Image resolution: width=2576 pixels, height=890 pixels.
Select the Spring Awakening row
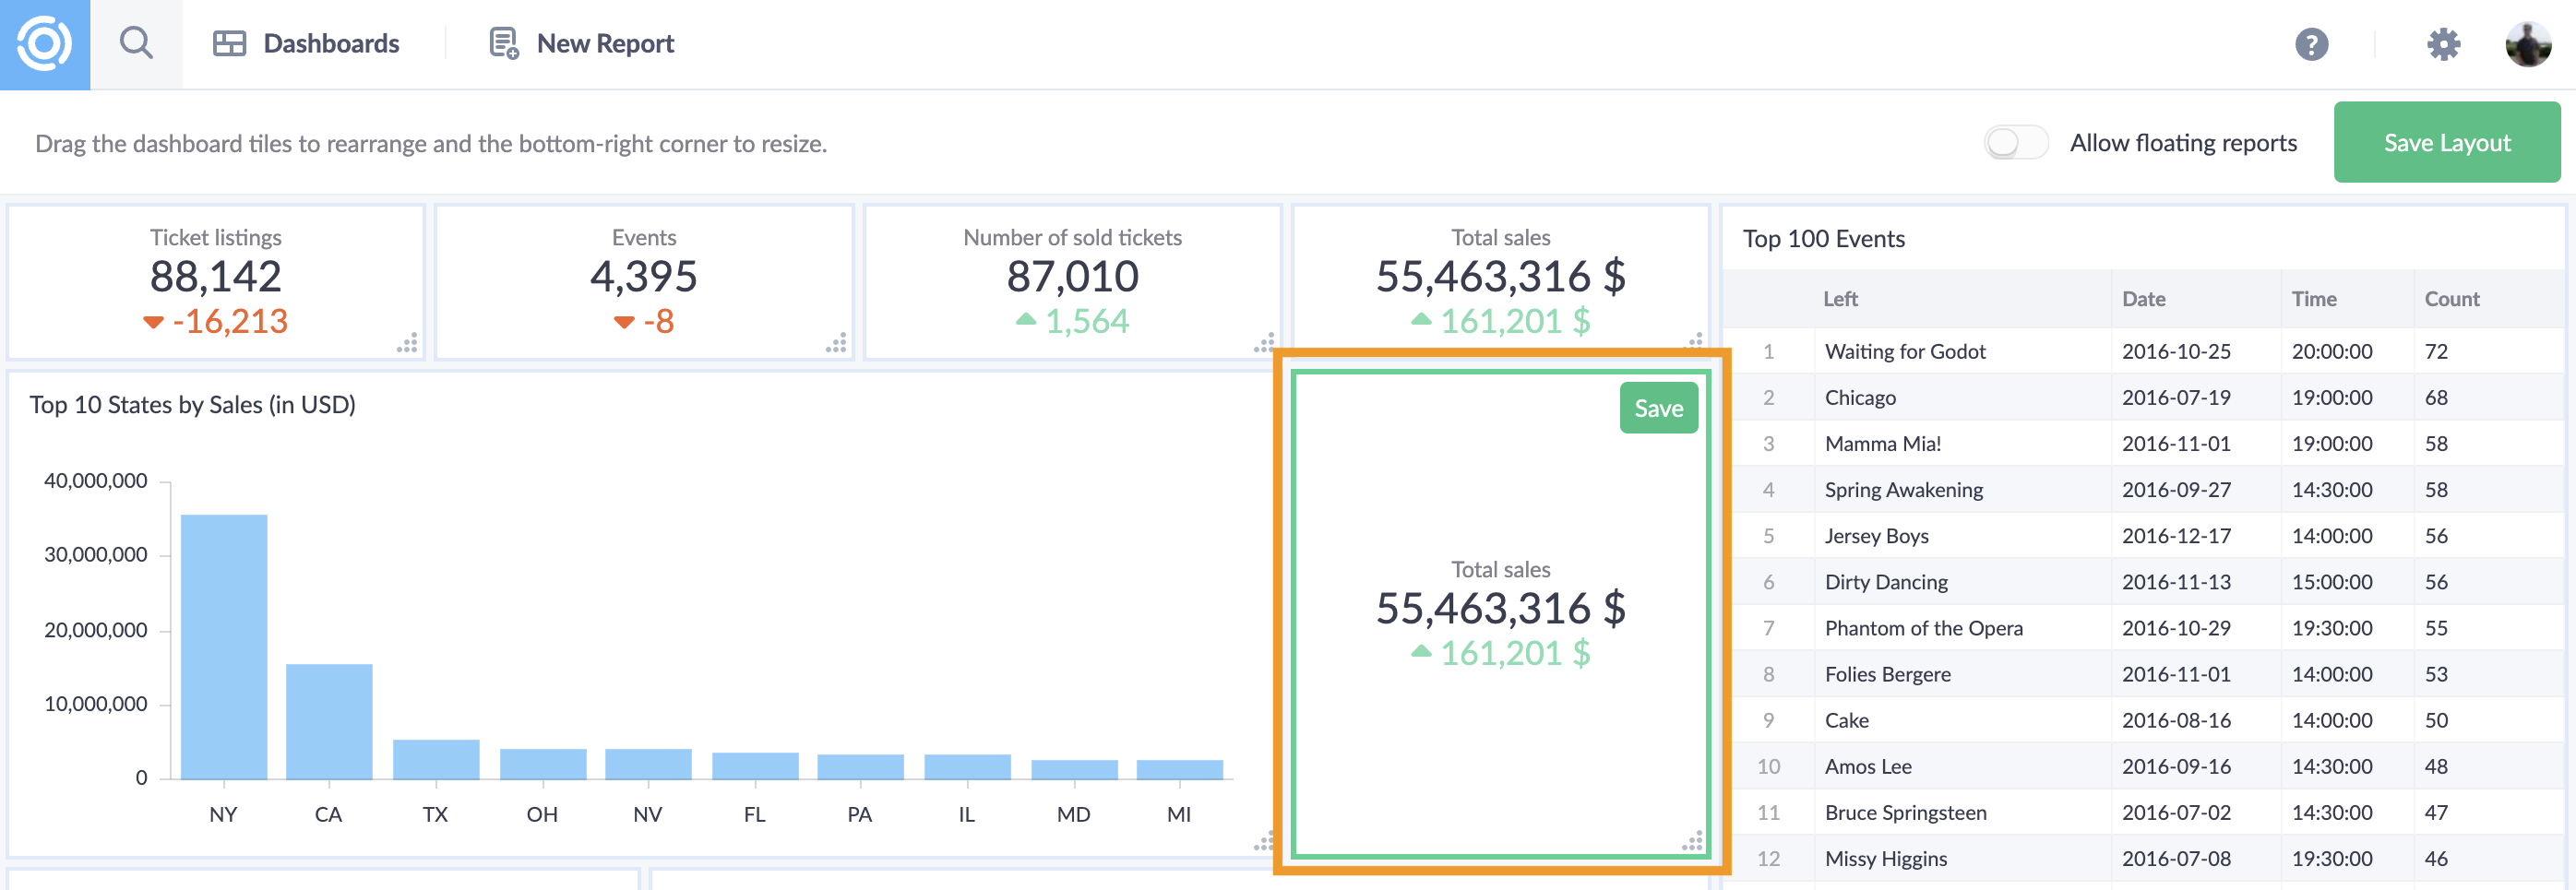tap(2143, 489)
